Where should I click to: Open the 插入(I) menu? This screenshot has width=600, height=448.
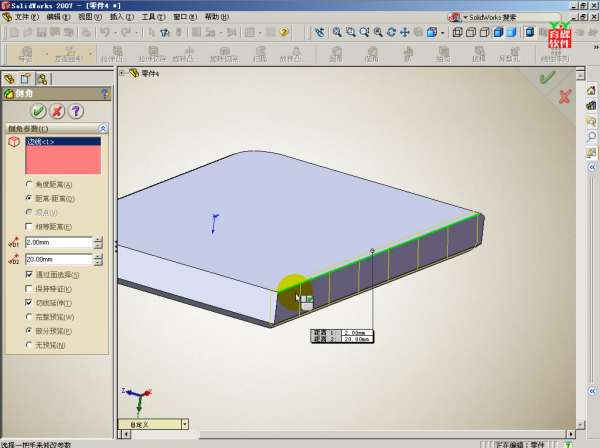click(x=122, y=17)
